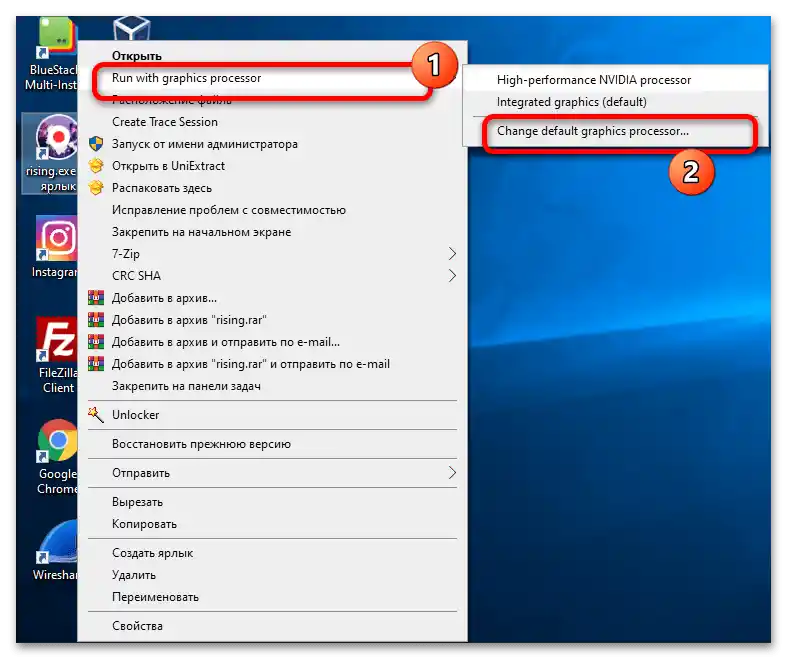Open Свойства from the context menu
This screenshot has width=787, height=659.
(272, 626)
